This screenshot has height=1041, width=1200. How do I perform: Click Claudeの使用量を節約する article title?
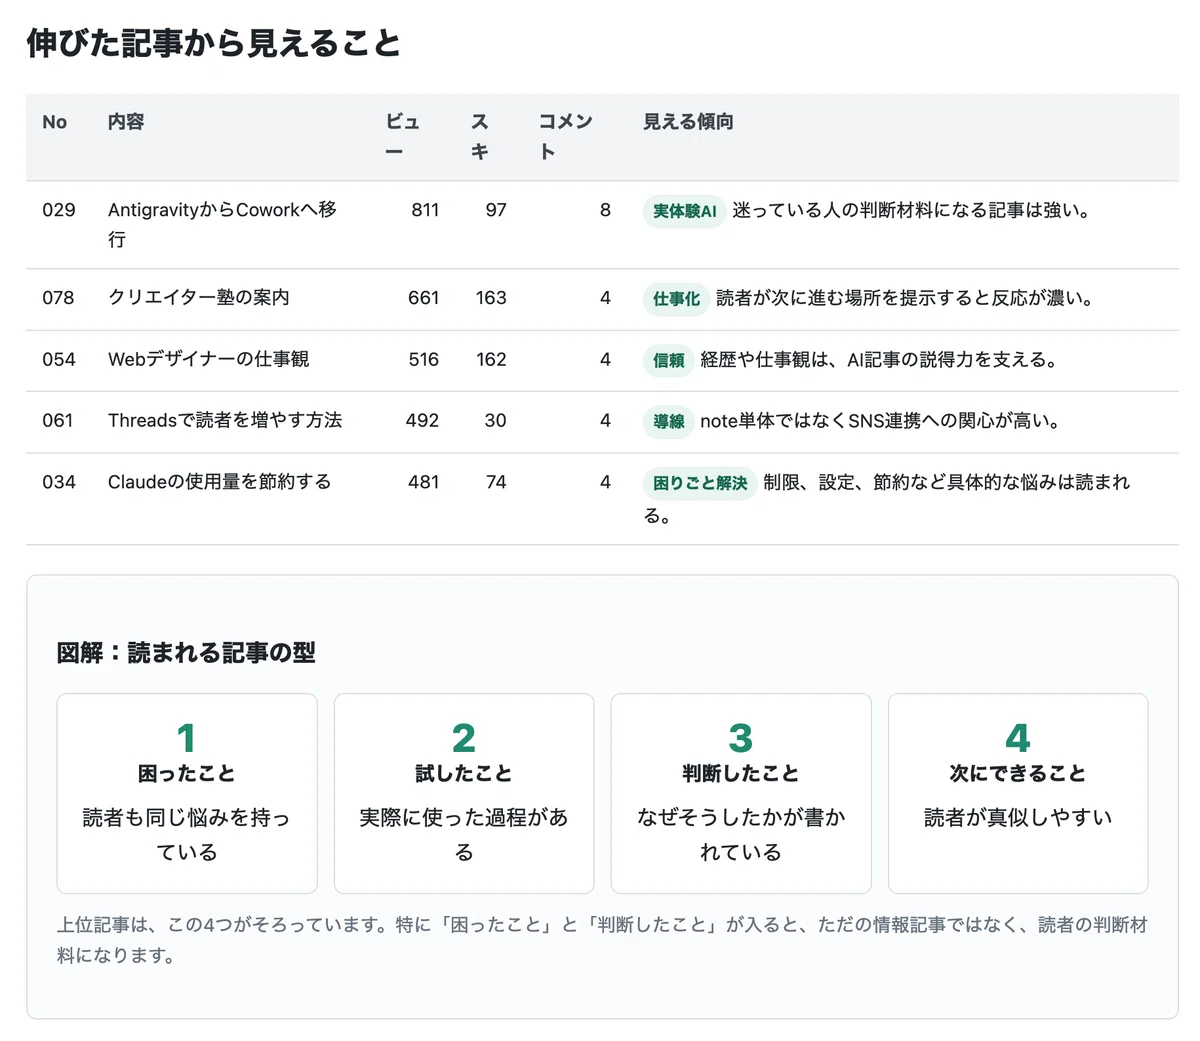point(219,482)
